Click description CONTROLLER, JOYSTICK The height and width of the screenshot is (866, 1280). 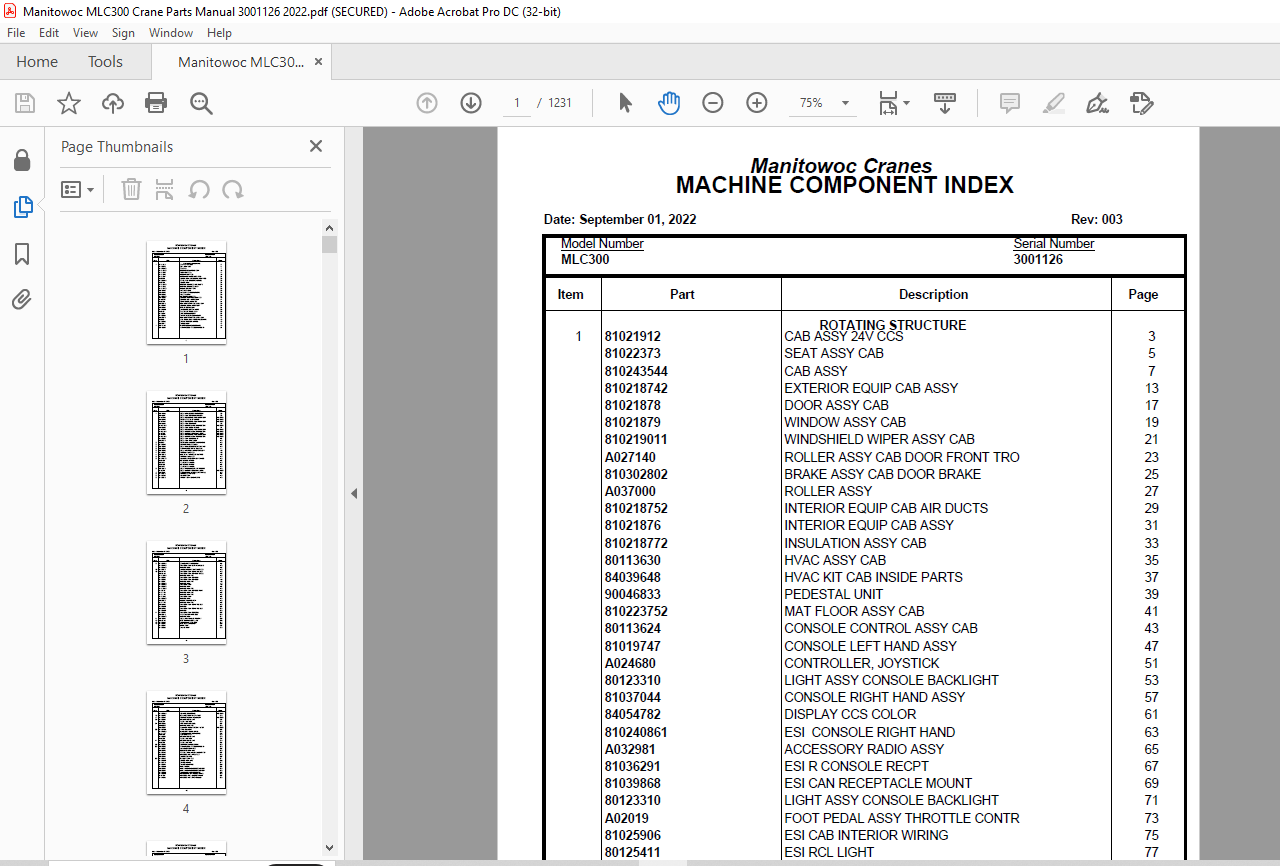tap(862, 663)
